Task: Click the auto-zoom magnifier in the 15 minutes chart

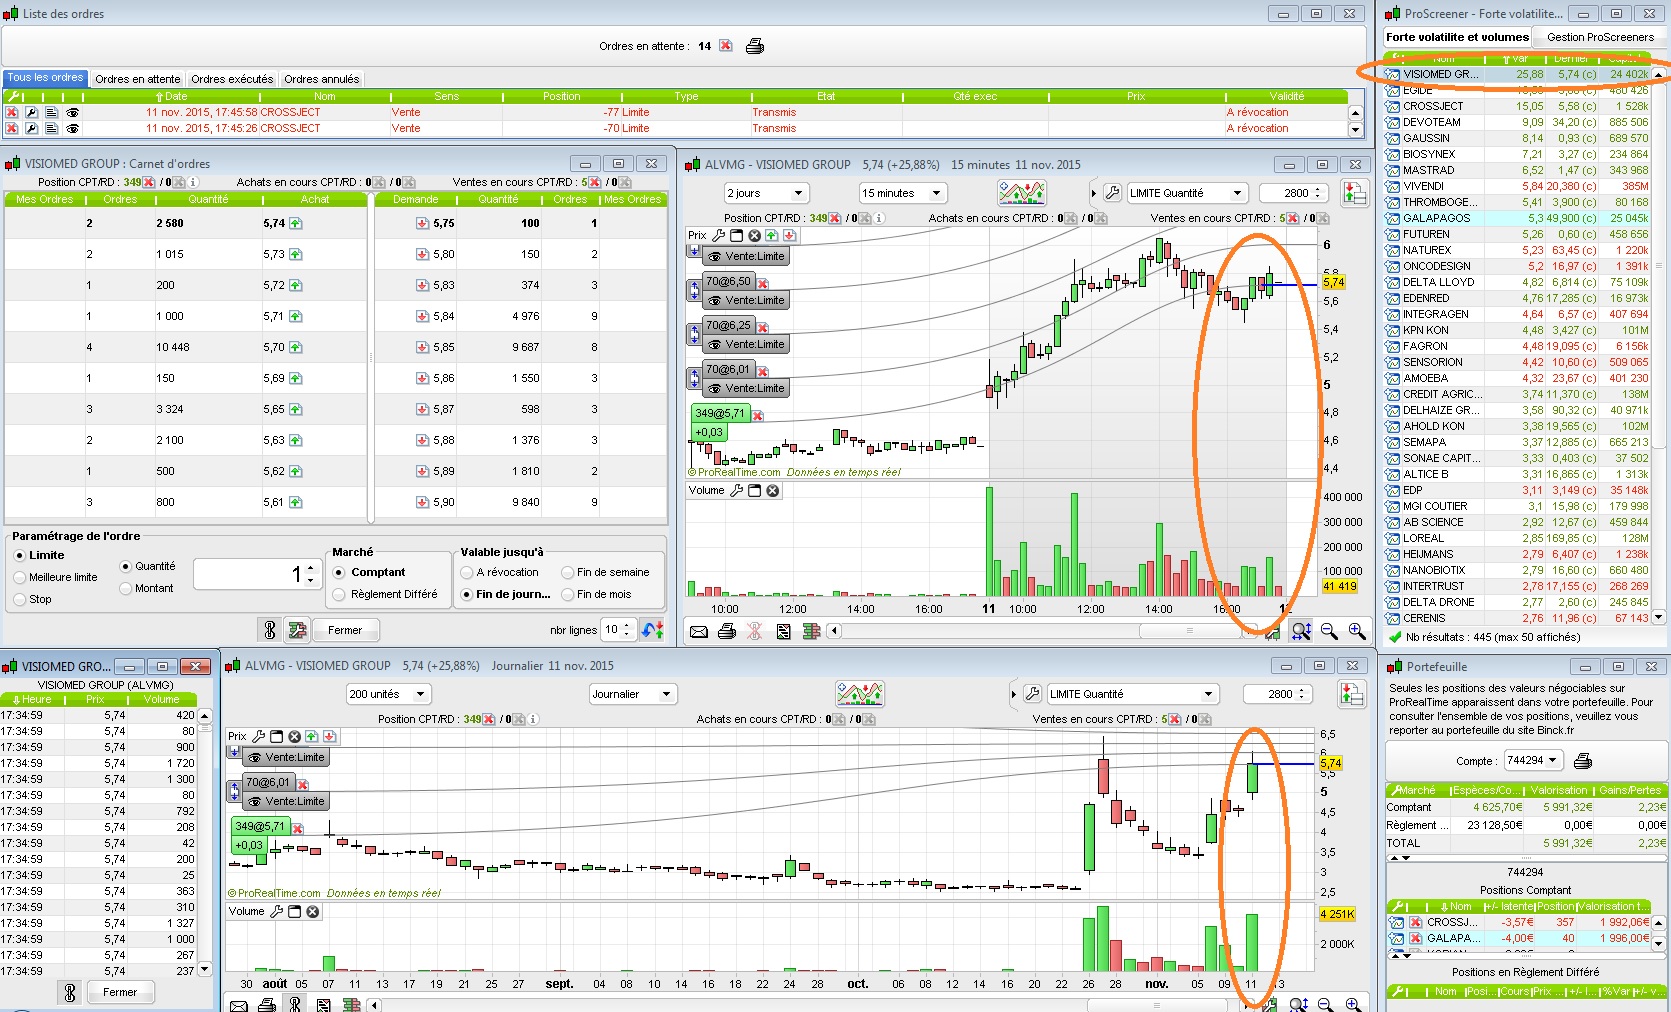Action: 1301,631
